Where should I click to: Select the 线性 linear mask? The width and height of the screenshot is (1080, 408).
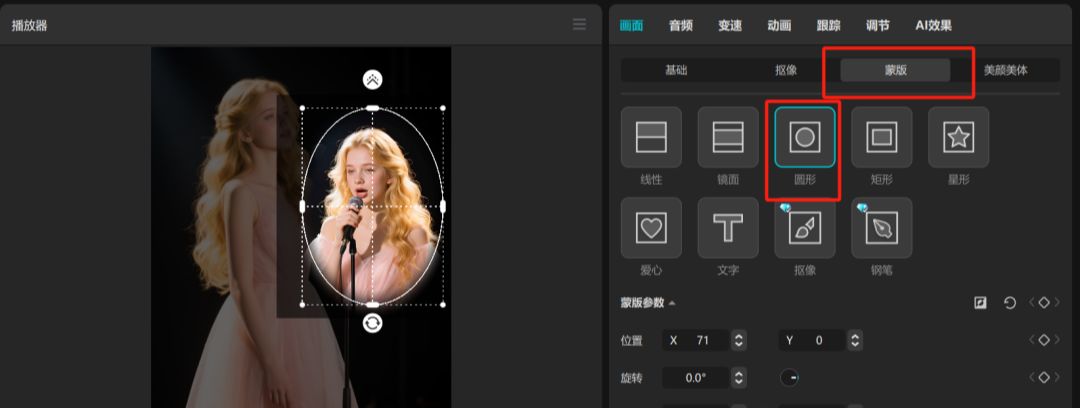click(651, 137)
